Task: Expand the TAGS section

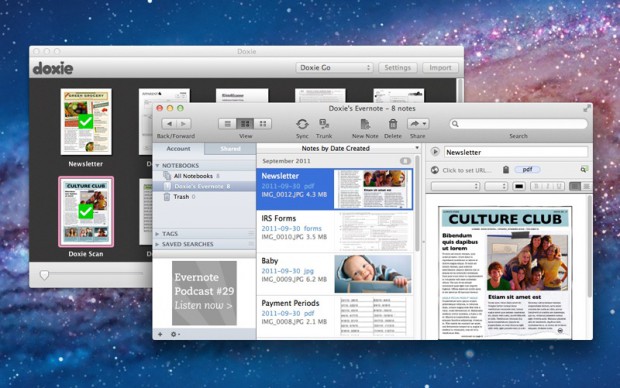Action: [157, 234]
